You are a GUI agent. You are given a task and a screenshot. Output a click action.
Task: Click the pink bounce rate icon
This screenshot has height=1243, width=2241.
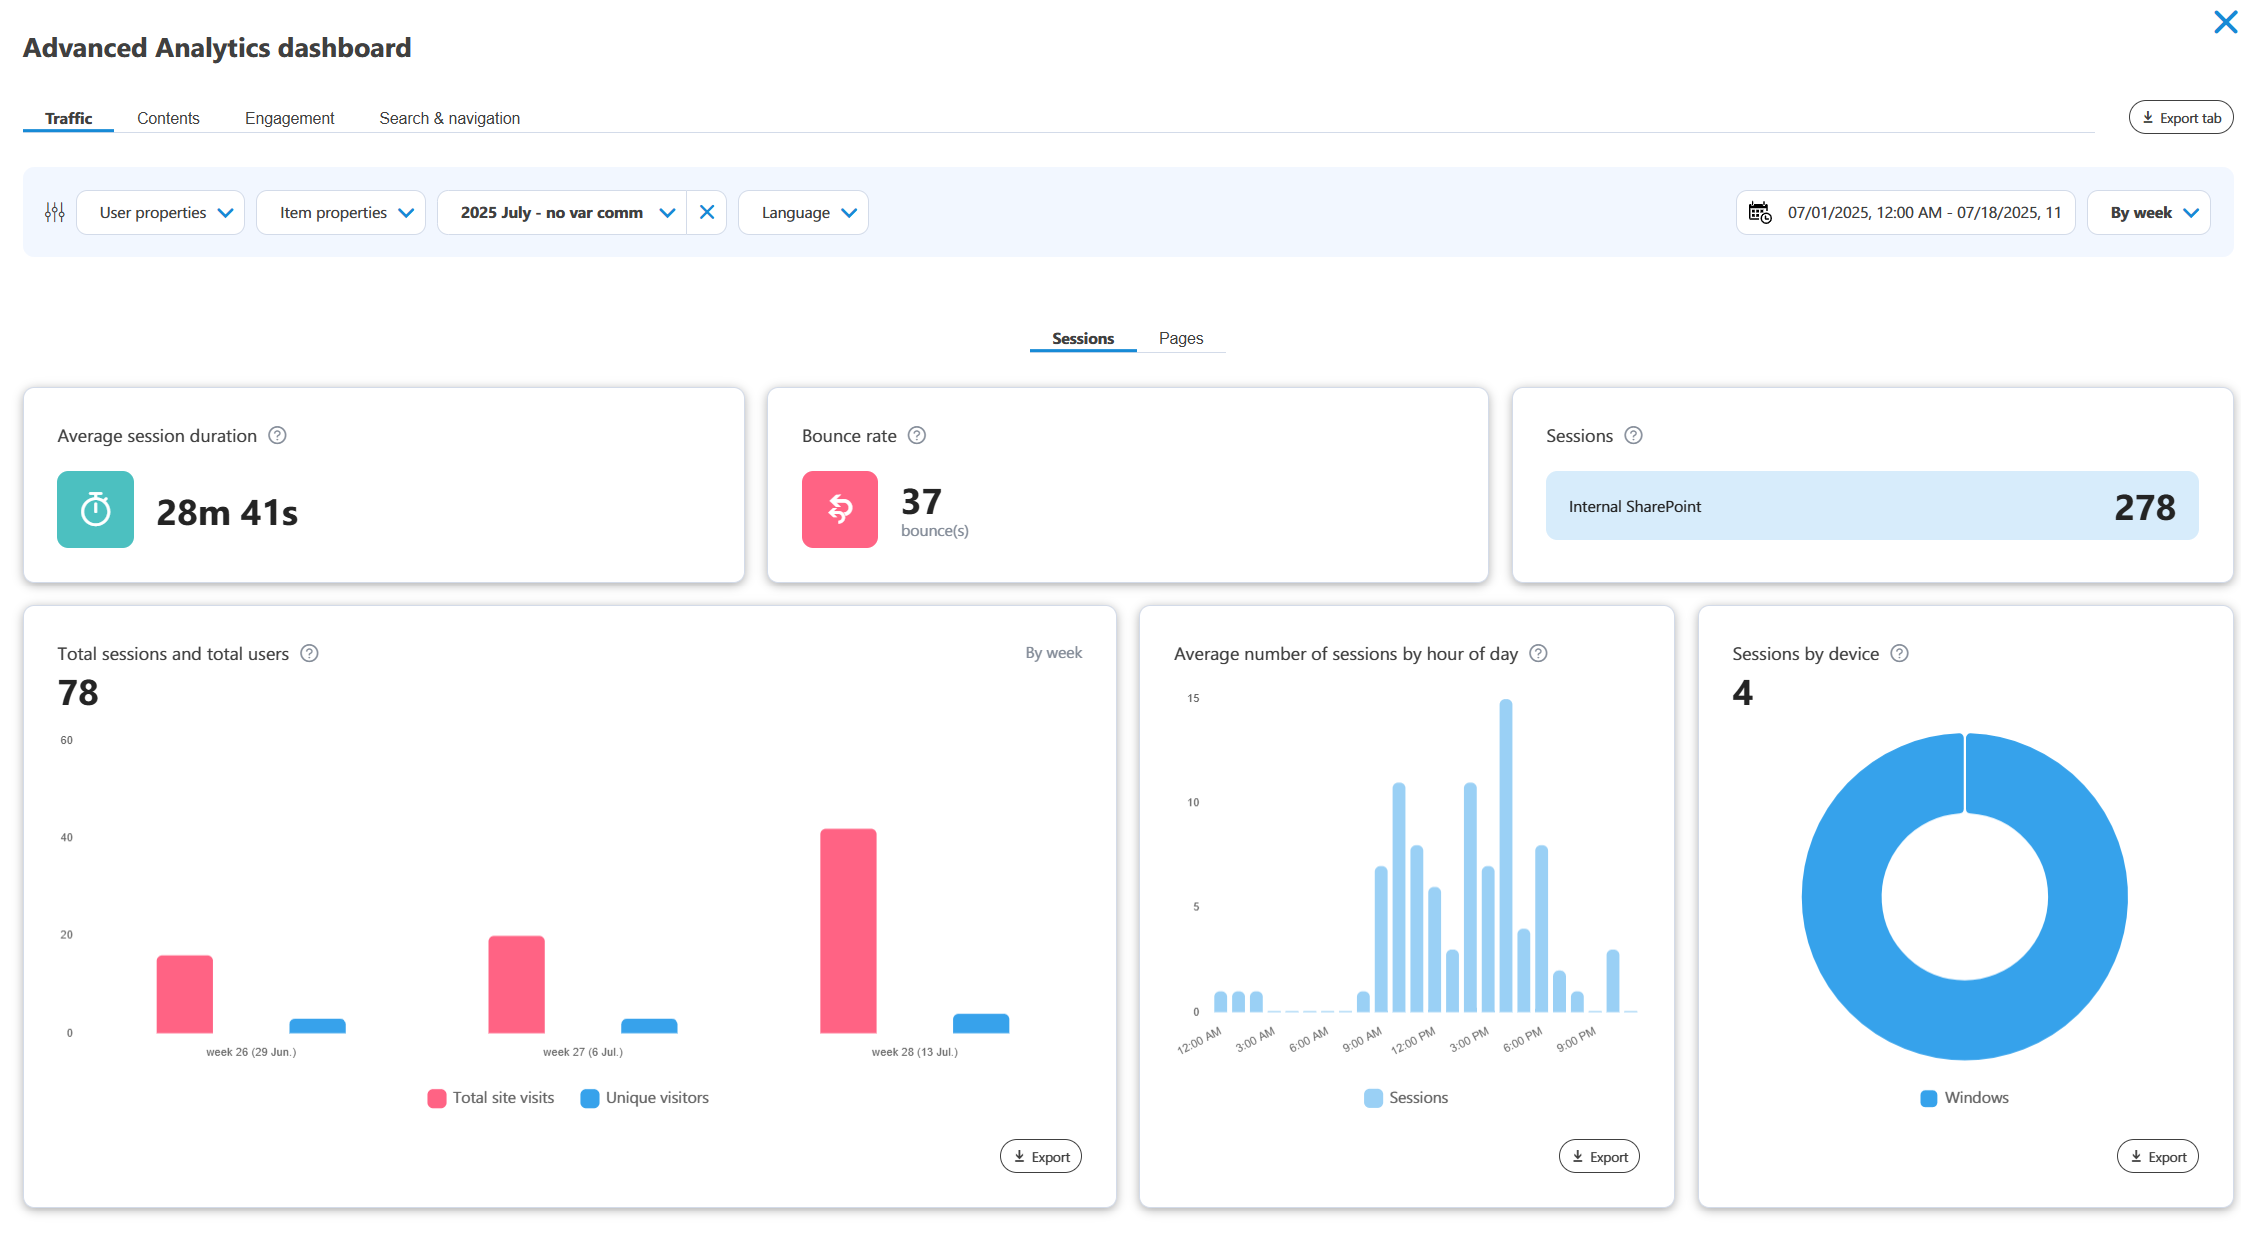(x=839, y=510)
